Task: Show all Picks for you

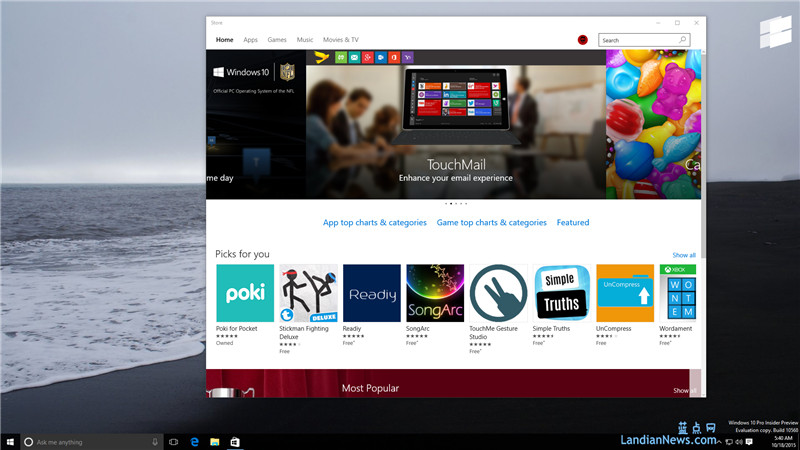Action: click(684, 255)
